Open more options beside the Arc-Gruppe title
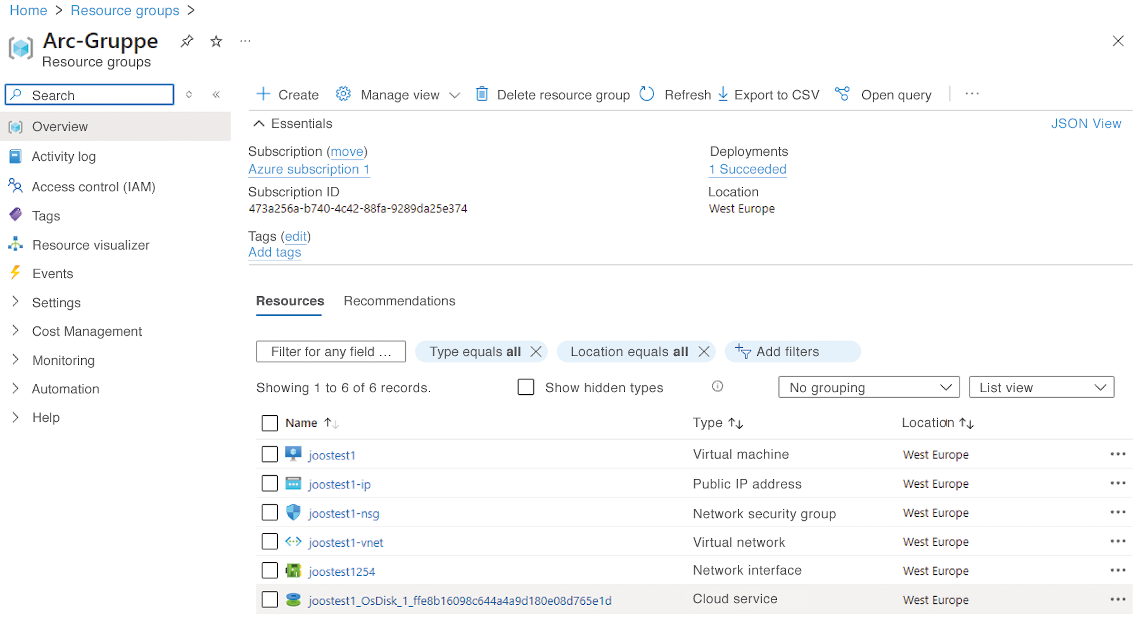This screenshot has width=1140, height=626. pos(246,41)
